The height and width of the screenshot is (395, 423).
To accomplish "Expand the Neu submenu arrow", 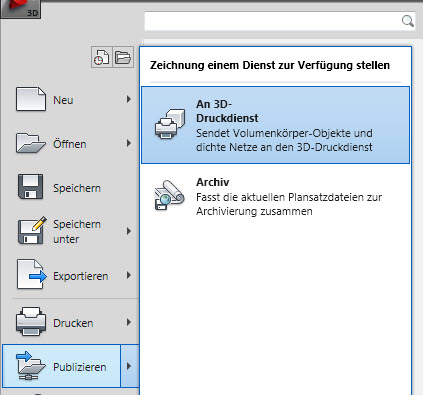I will pyautogui.click(x=129, y=99).
